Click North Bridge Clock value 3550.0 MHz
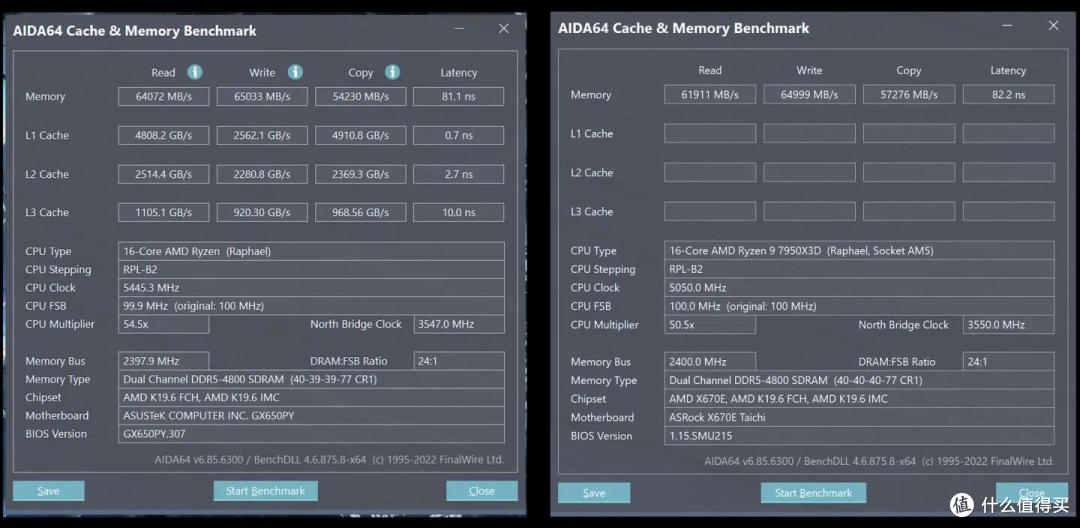The width and height of the screenshot is (1080, 528). 1008,325
